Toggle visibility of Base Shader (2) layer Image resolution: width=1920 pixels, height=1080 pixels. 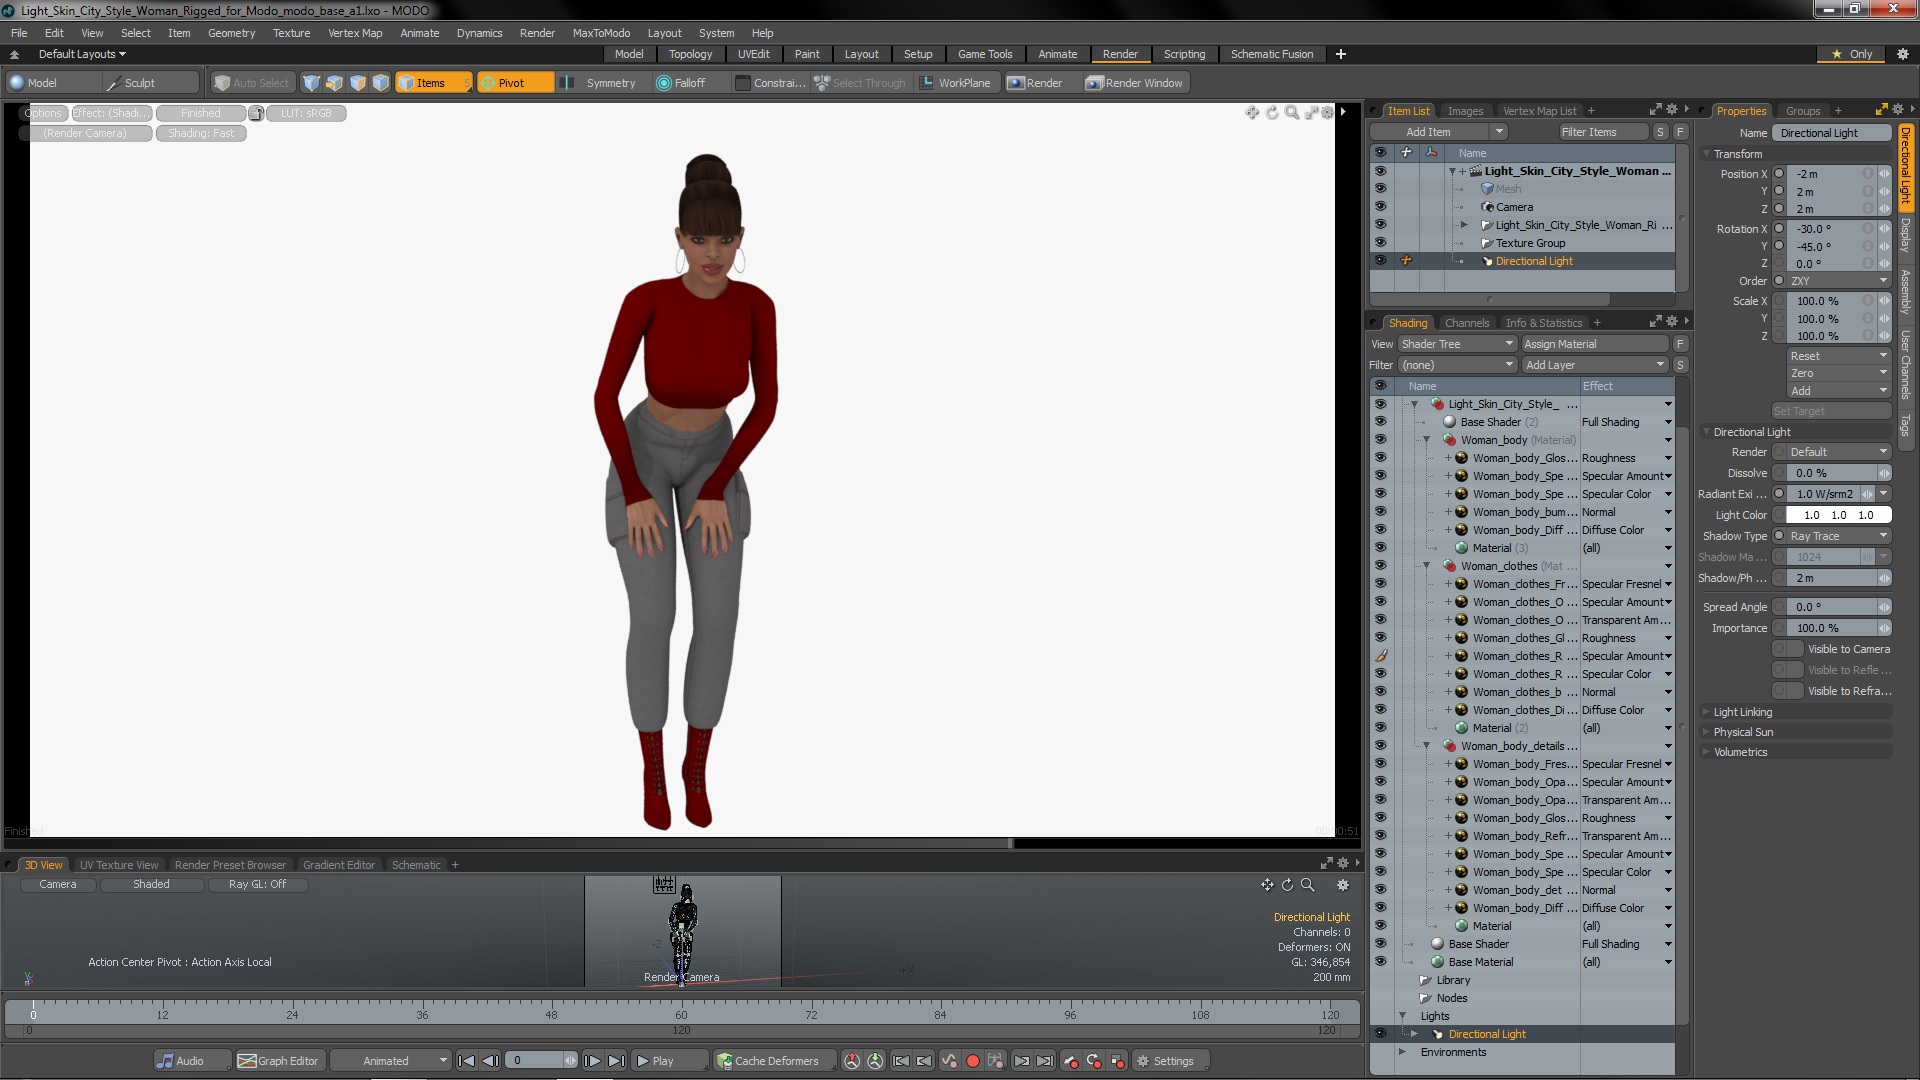(1380, 422)
